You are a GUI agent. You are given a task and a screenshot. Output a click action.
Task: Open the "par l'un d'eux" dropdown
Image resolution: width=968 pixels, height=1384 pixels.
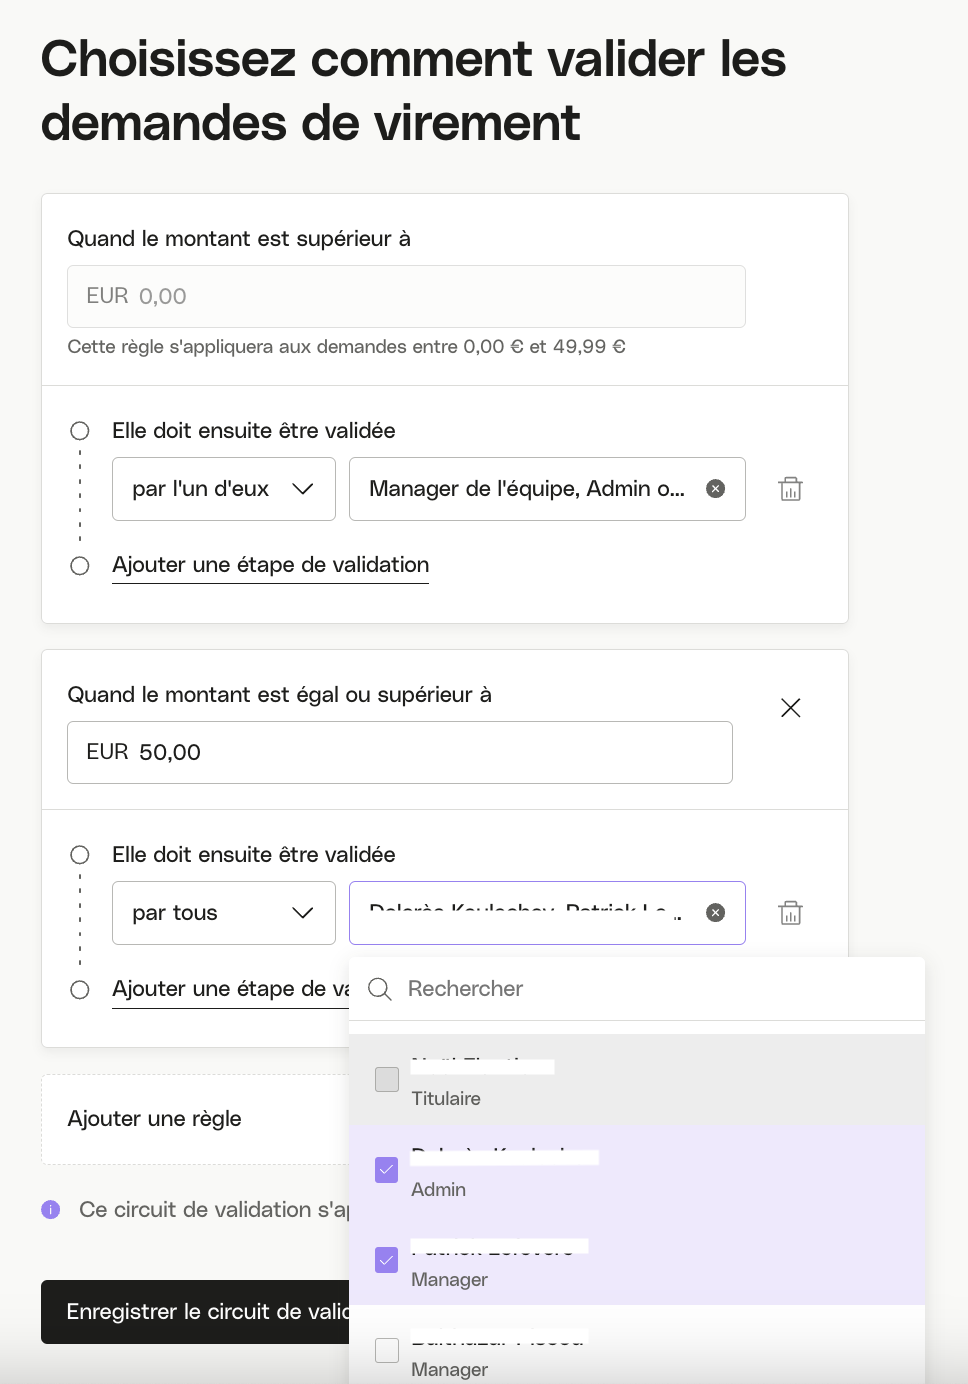click(x=223, y=489)
